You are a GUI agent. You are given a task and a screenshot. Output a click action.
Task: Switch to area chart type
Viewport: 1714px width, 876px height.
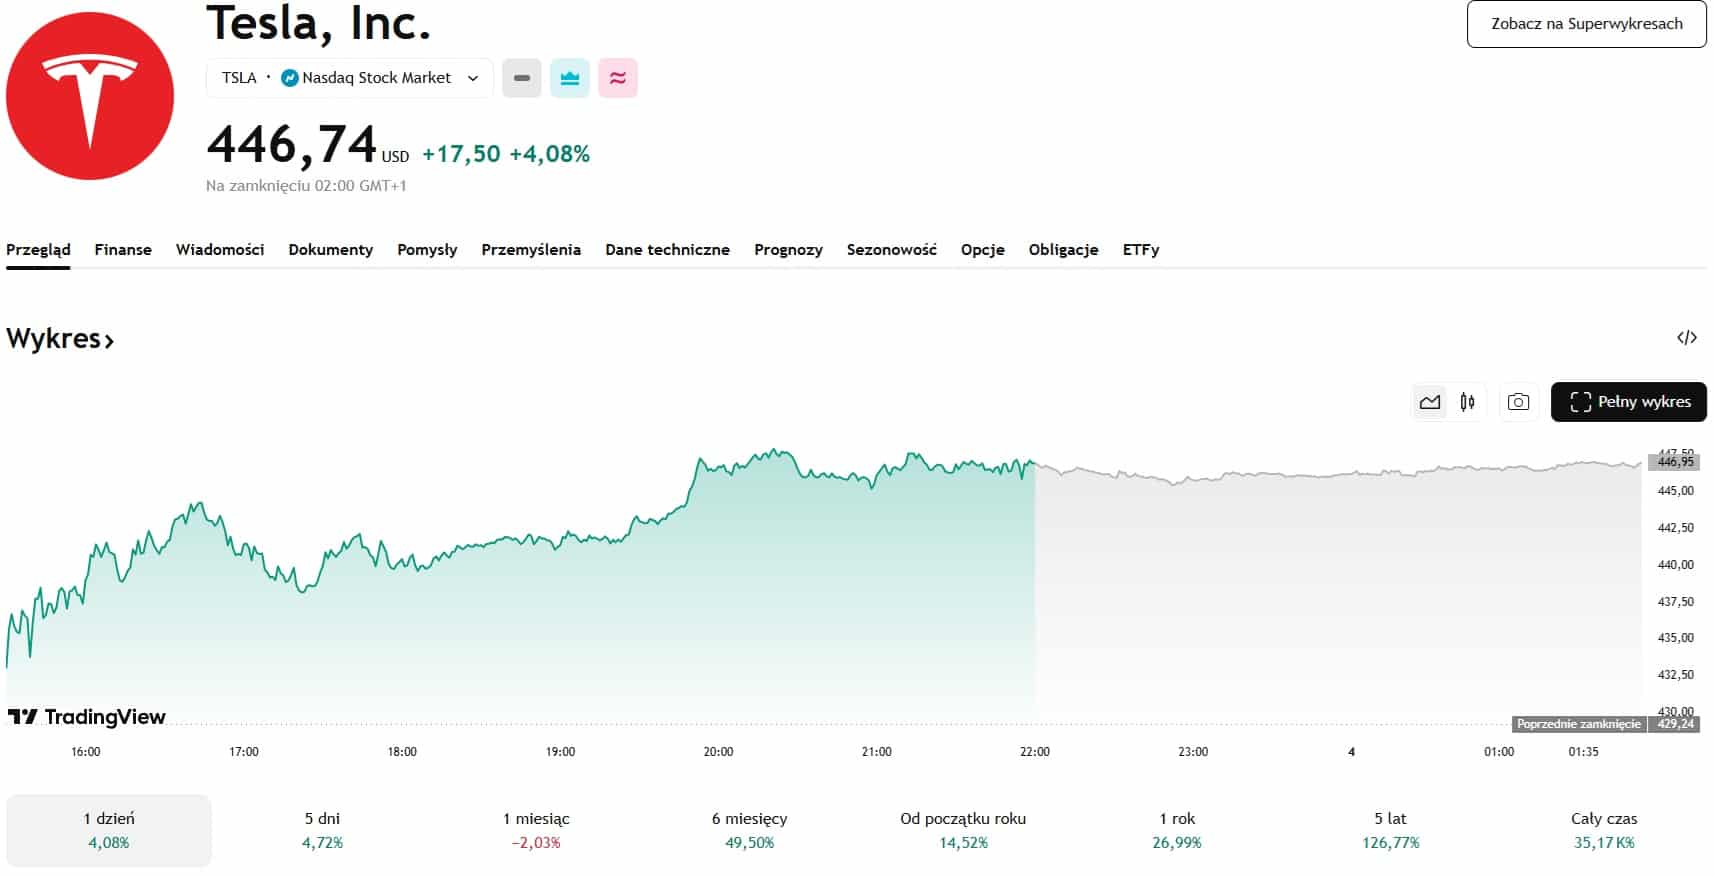point(1430,402)
